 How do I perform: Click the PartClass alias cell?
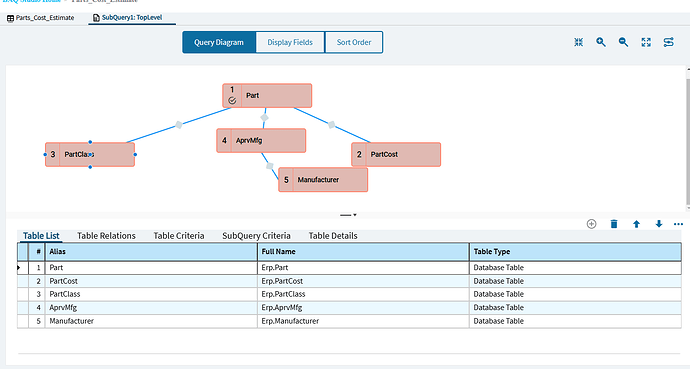151,294
